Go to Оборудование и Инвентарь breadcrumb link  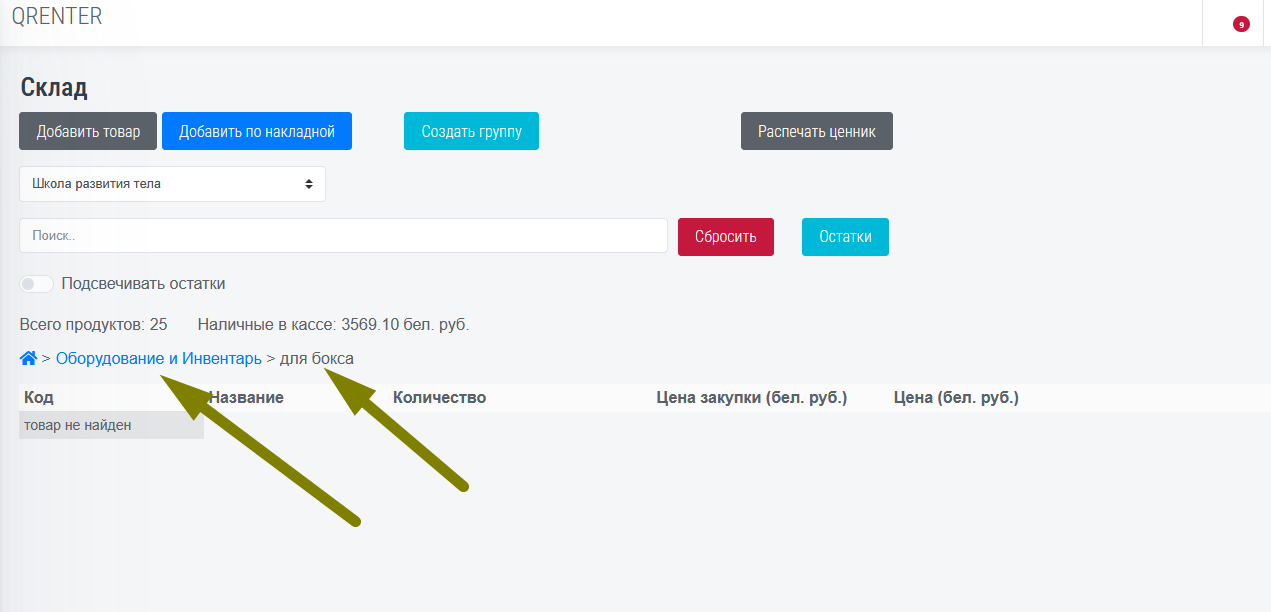[158, 358]
